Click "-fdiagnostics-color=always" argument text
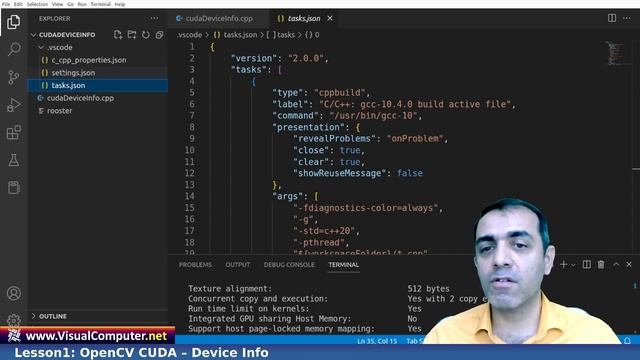This screenshot has height=360, width=640. pos(365,208)
